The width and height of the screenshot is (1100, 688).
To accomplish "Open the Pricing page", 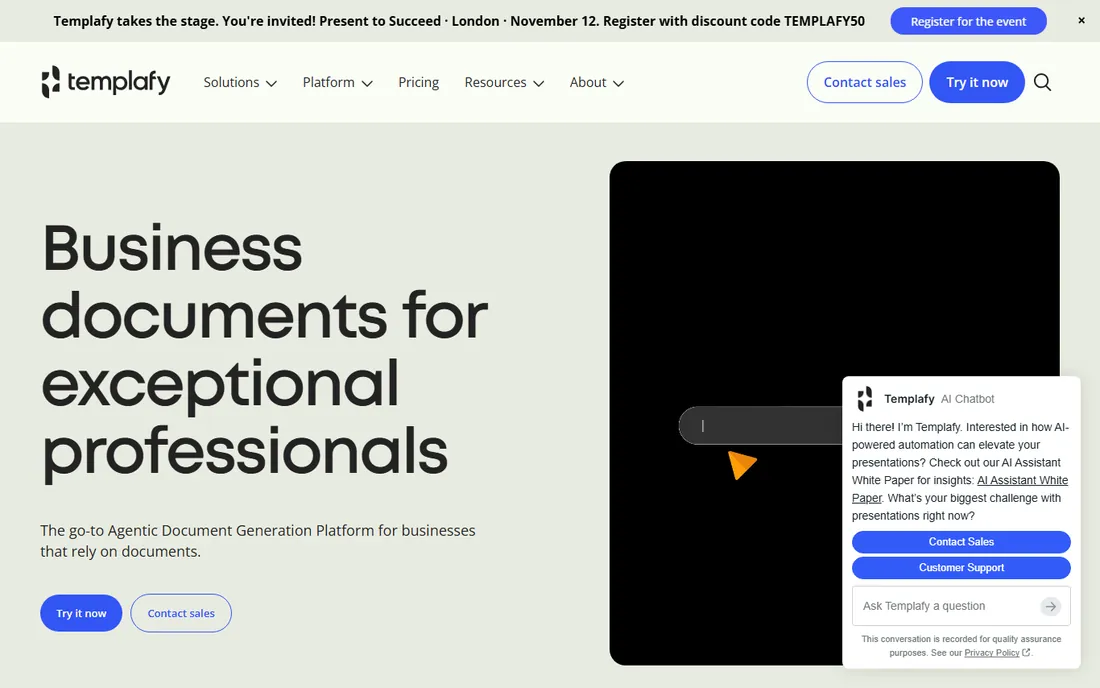I will click(x=418, y=82).
